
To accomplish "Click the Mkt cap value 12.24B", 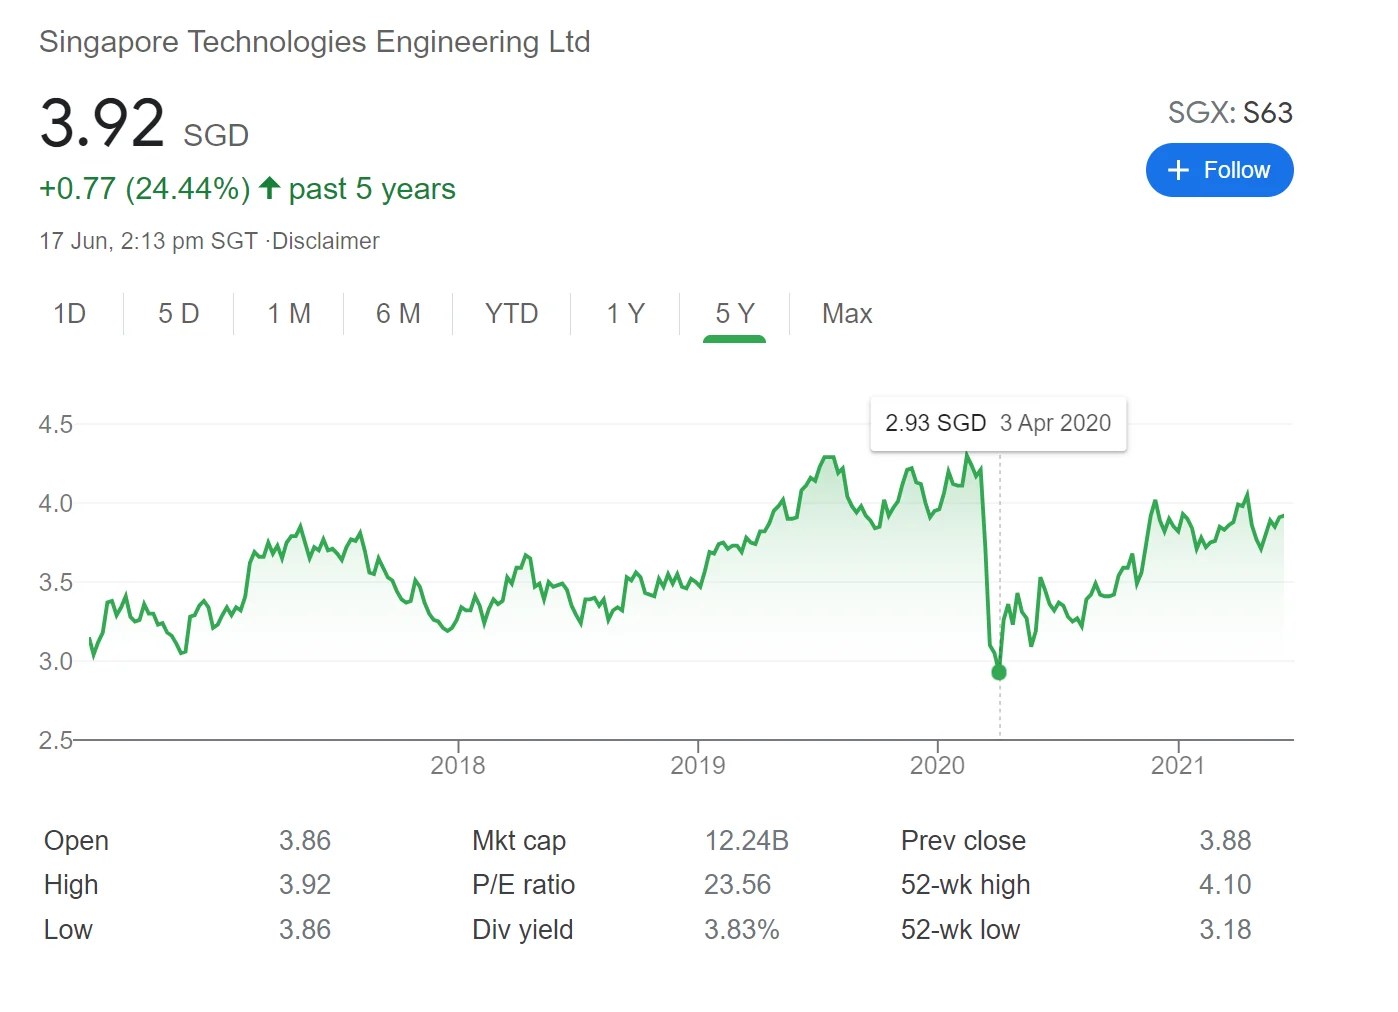I will [x=747, y=841].
